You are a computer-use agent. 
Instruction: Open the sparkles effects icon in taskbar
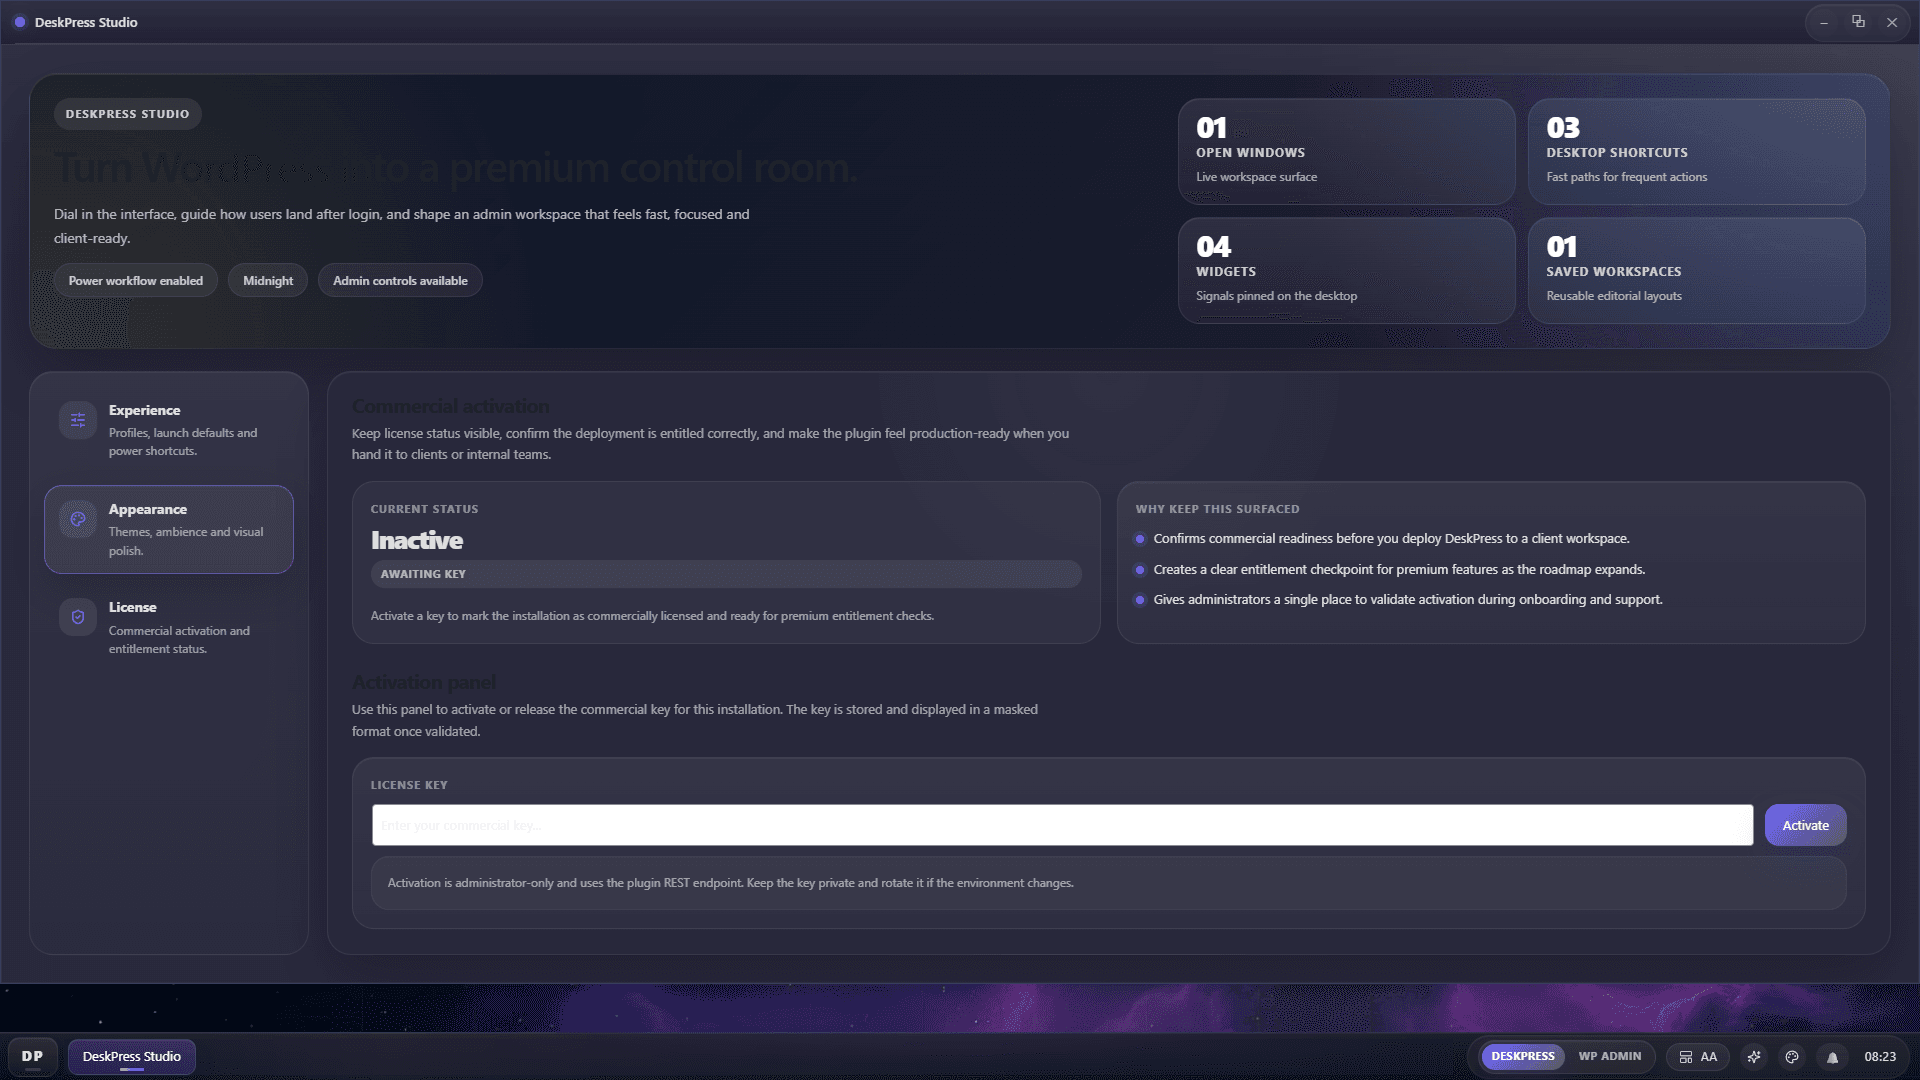(1753, 1056)
